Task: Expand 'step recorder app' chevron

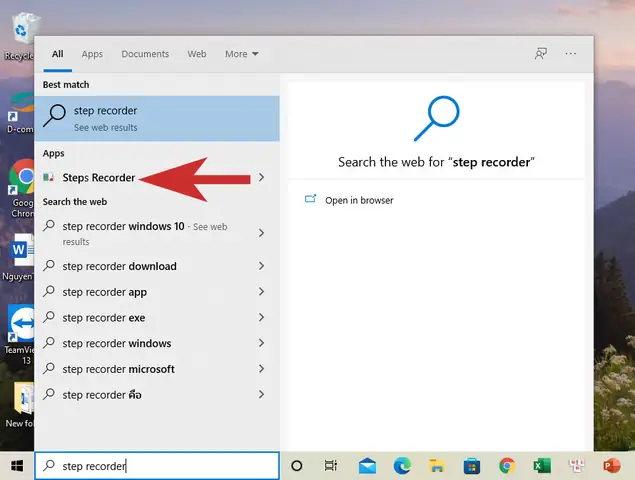Action: pyautogui.click(x=262, y=292)
